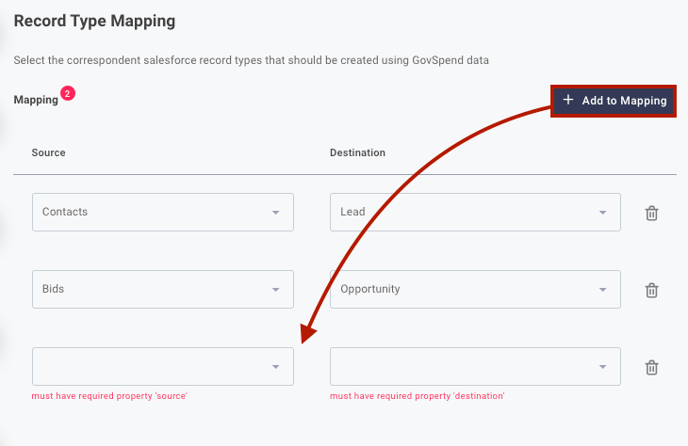Click the Destination column header

click(x=358, y=153)
